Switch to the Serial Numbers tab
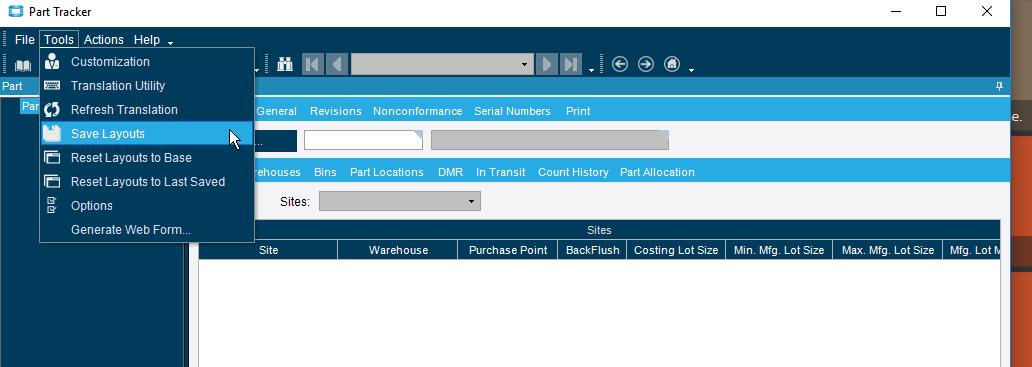 pos(512,111)
